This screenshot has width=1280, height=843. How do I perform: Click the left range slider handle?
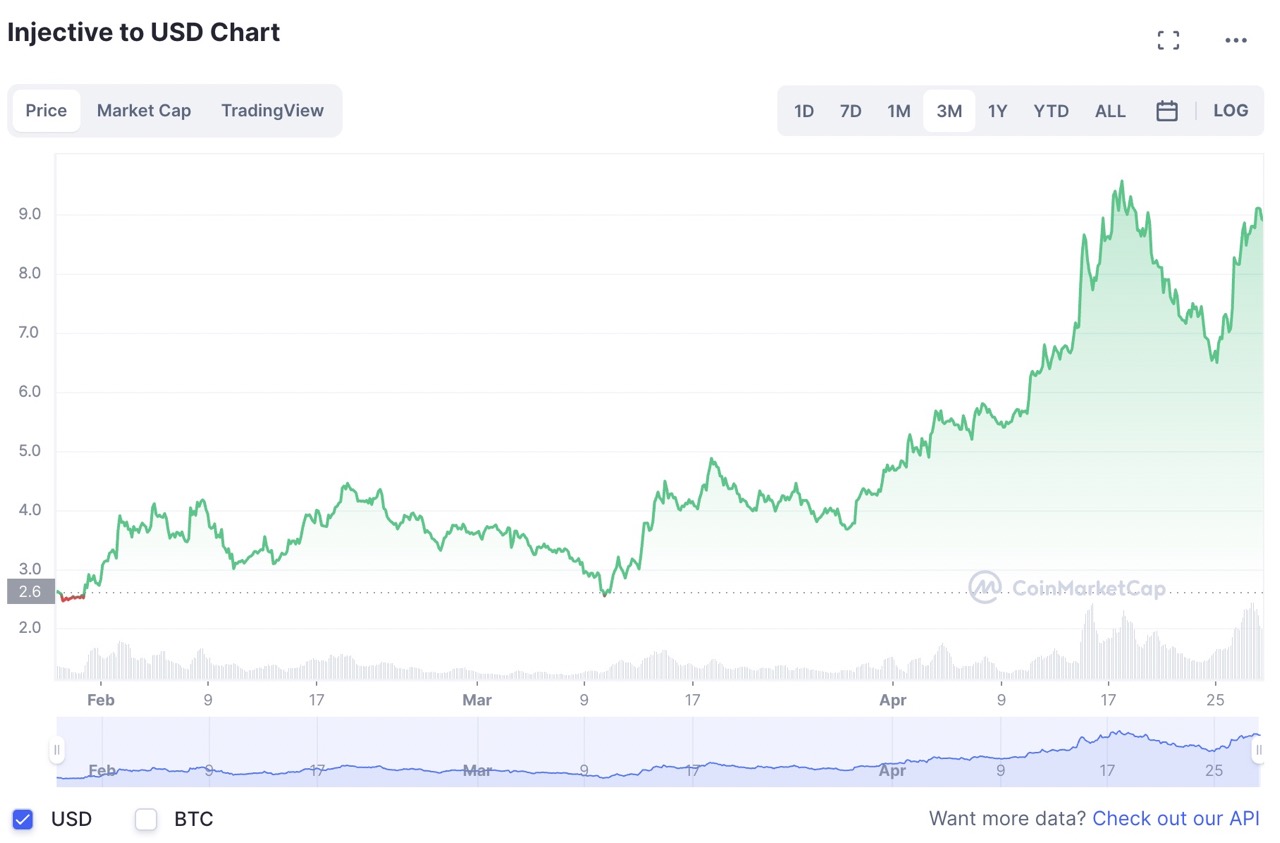coord(57,749)
